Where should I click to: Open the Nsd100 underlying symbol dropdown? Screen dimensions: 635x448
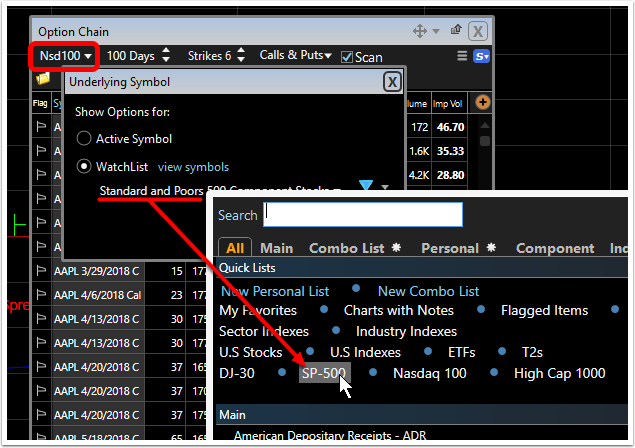pos(65,55)
